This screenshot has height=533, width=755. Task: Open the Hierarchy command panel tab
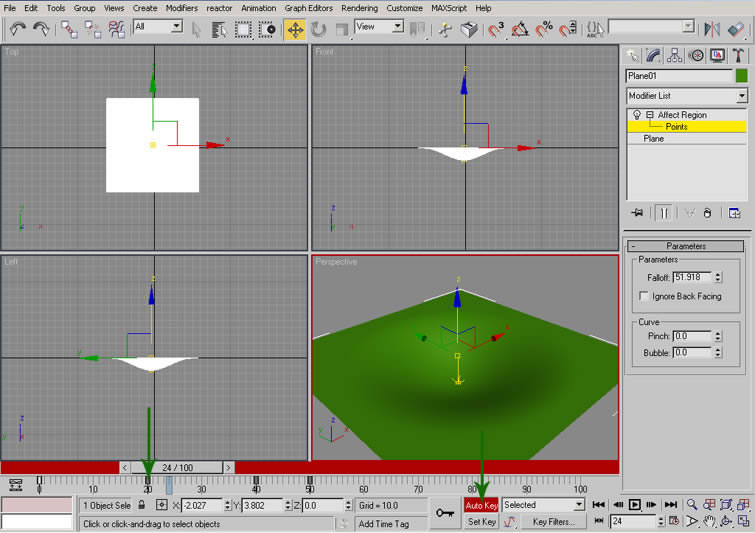[675, 55]
